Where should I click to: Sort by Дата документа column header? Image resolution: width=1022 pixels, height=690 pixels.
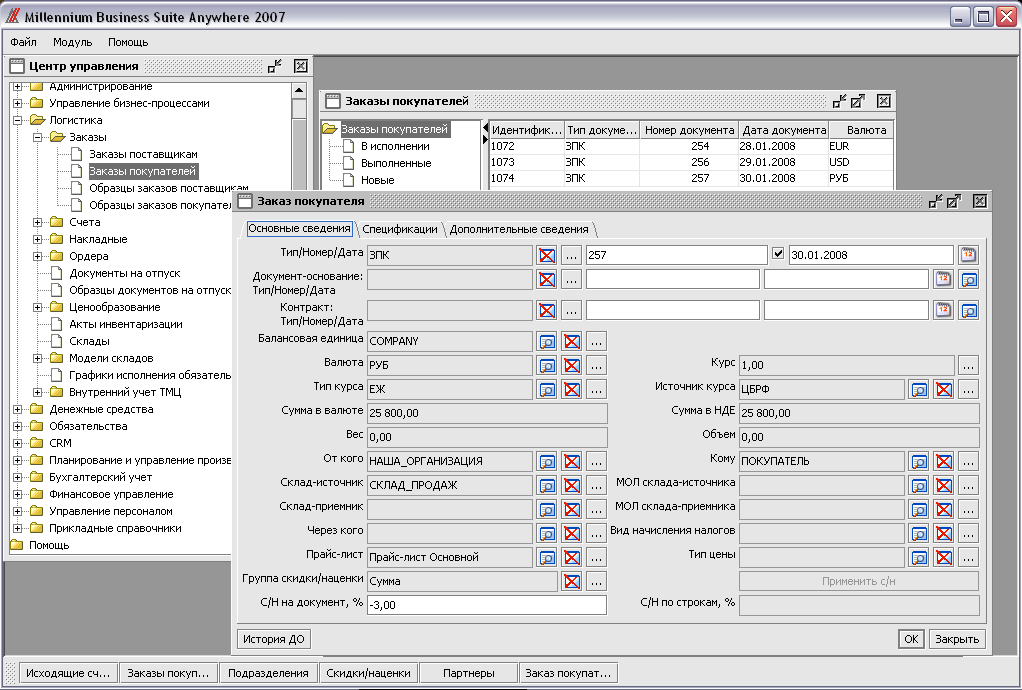784,130
